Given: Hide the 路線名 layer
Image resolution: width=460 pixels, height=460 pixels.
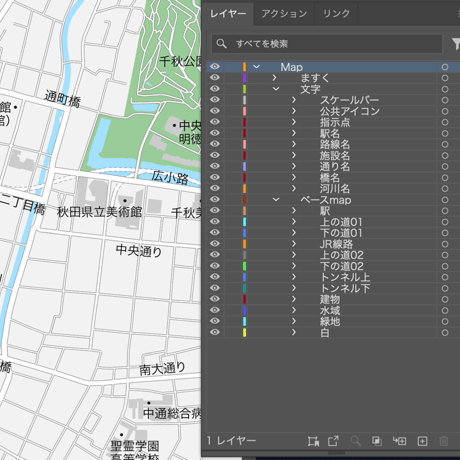Looking at the screenshot, I should tap(215, 144).
